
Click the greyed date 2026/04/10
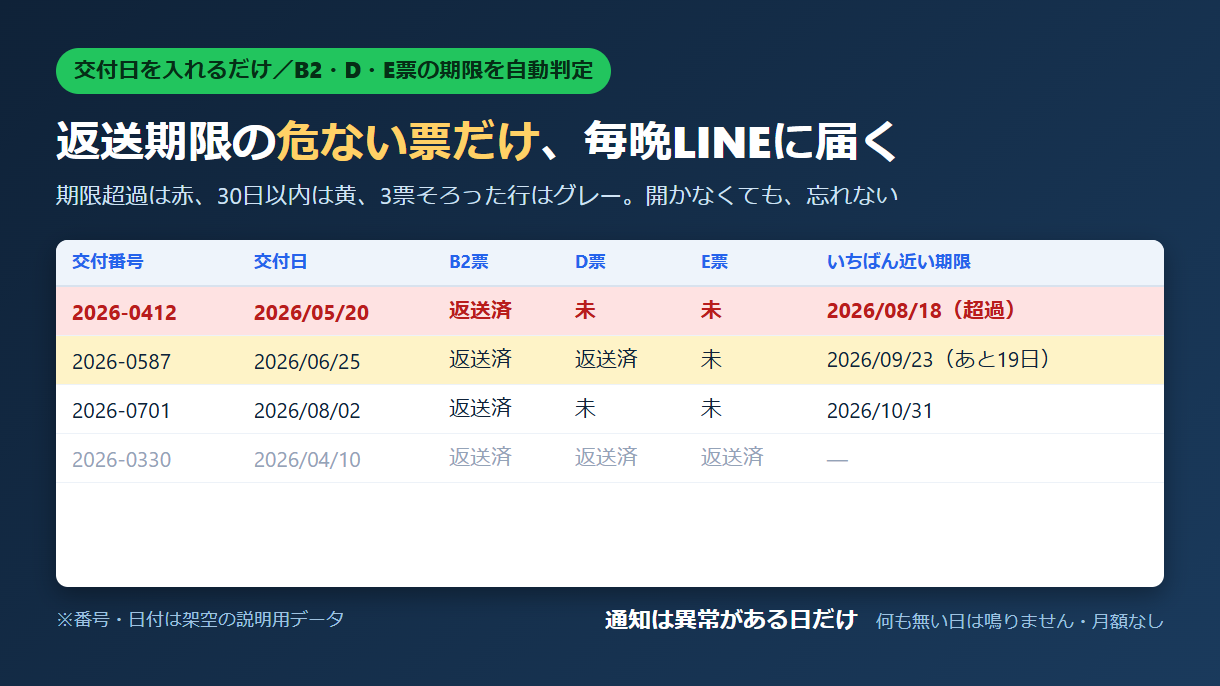click(x=307, y=459)
